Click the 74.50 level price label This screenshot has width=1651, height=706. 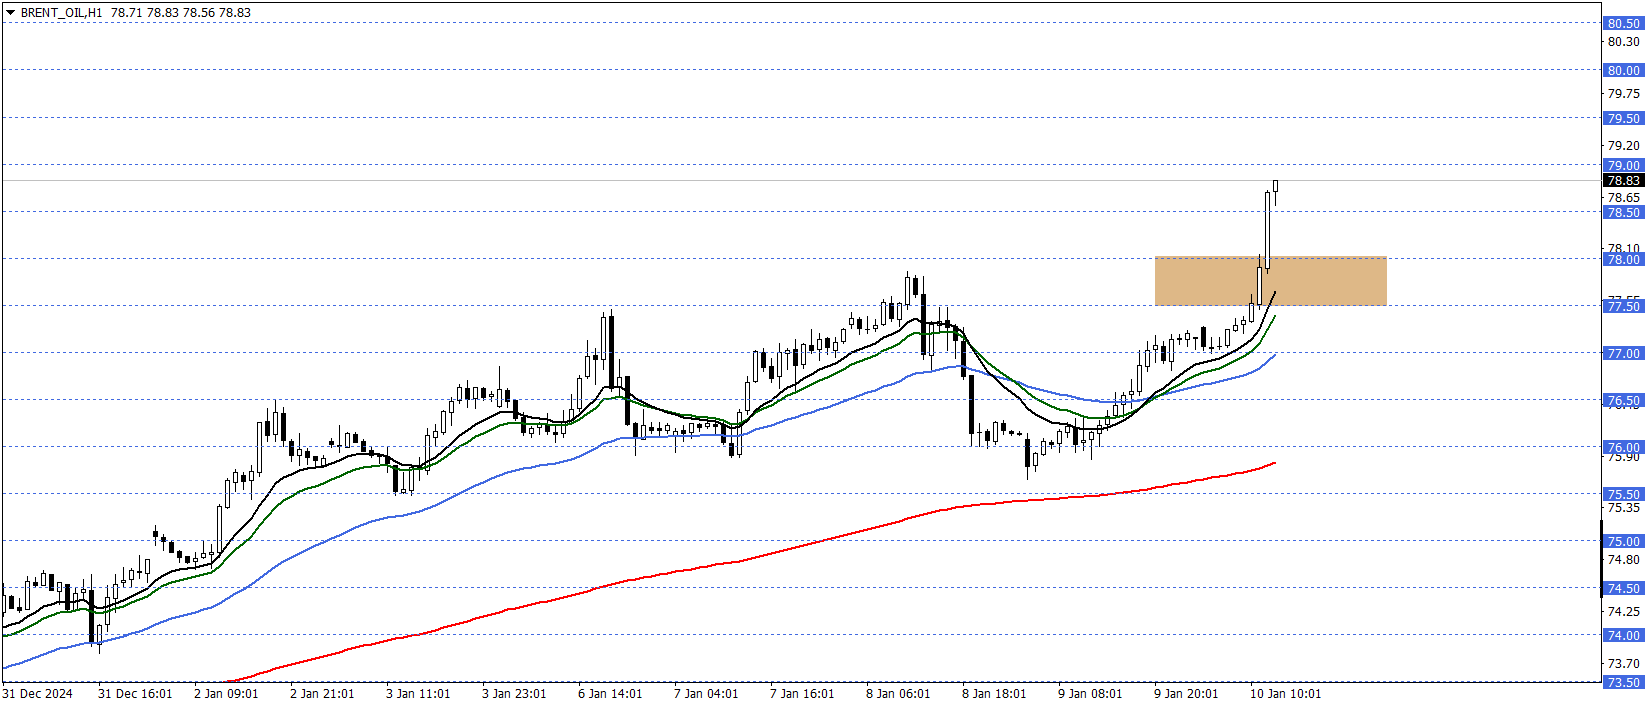(1624, 588)
